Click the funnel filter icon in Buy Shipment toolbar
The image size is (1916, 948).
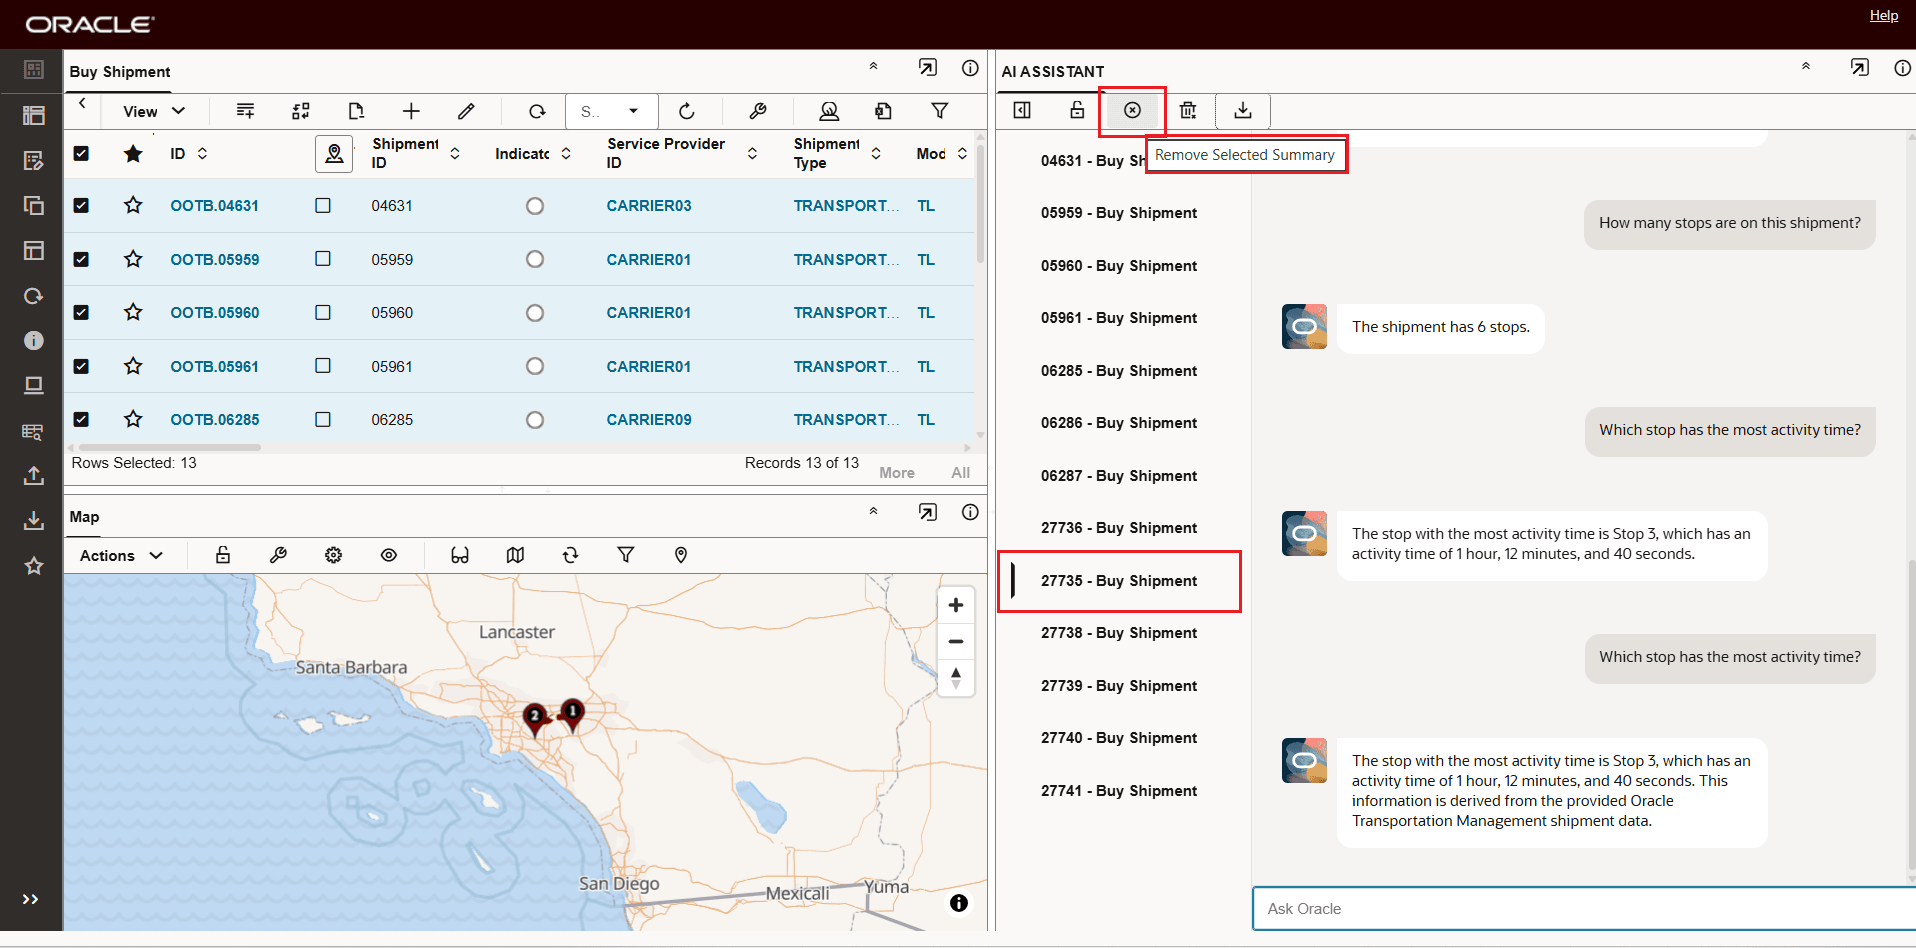(x=940, y=111)
